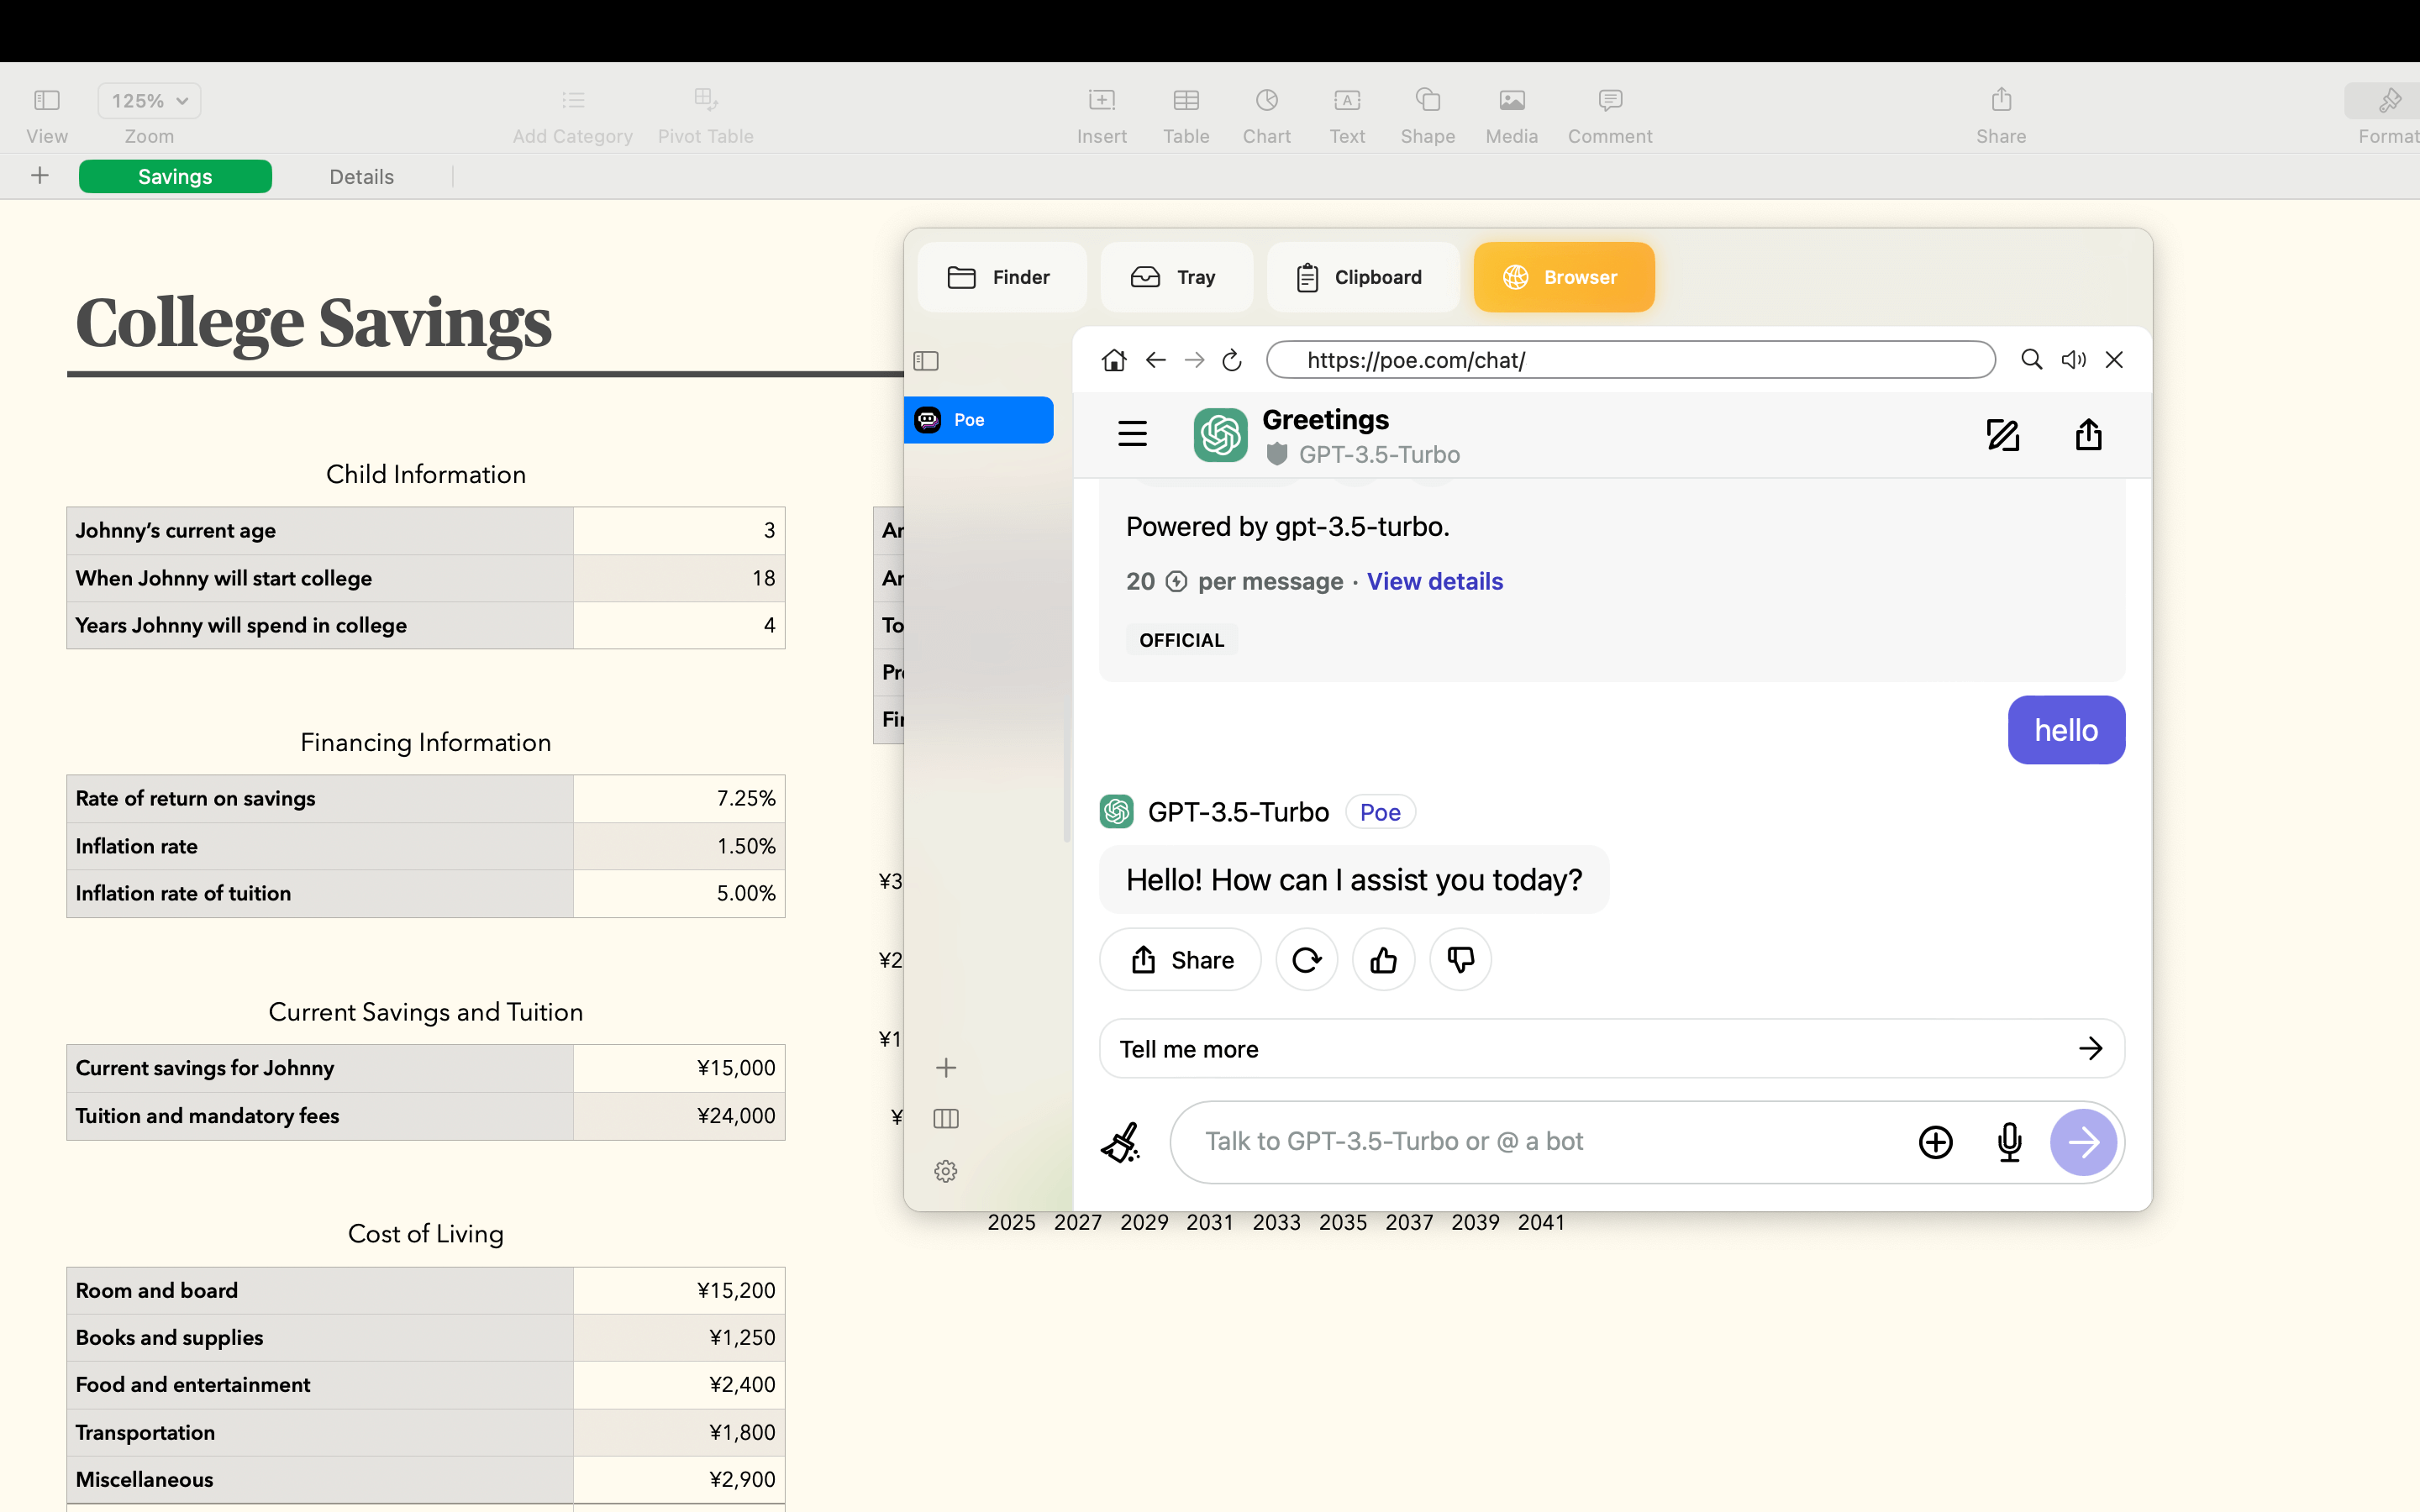2420x1512 pixels.
Task: Focus the poe.com URL address field
Action: [x=1630, y=360]
